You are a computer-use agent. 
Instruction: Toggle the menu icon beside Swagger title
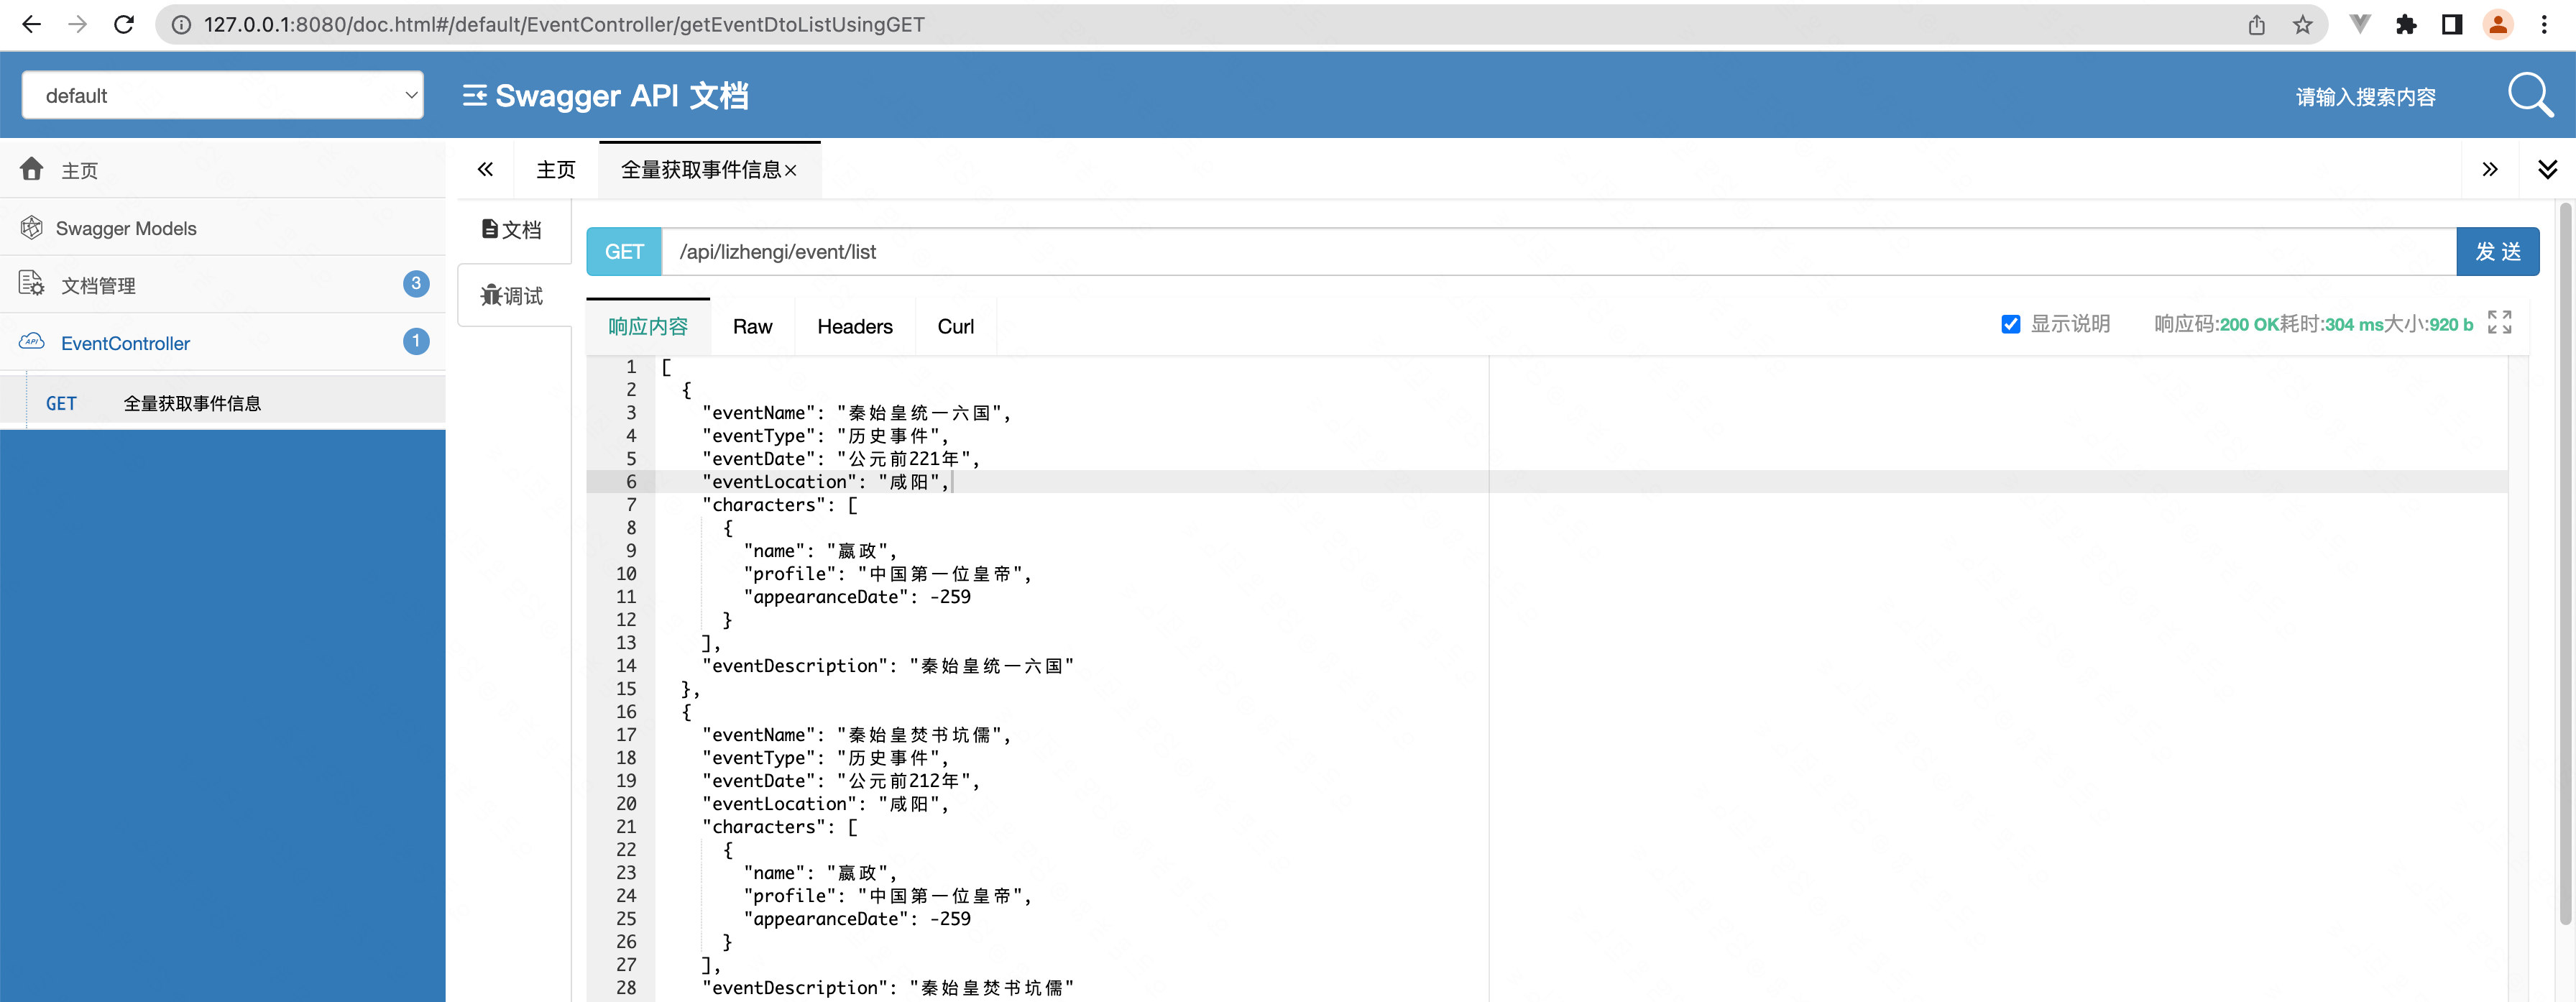[475, 95]
